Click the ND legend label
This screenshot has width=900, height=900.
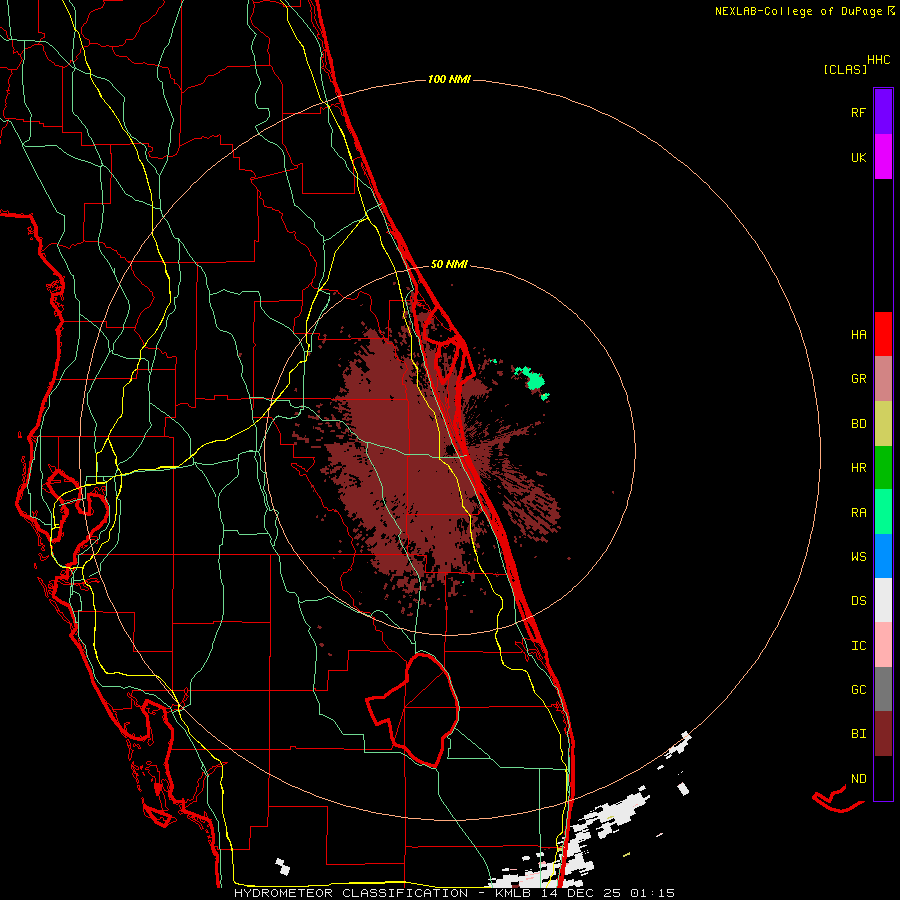click(858, 779)
